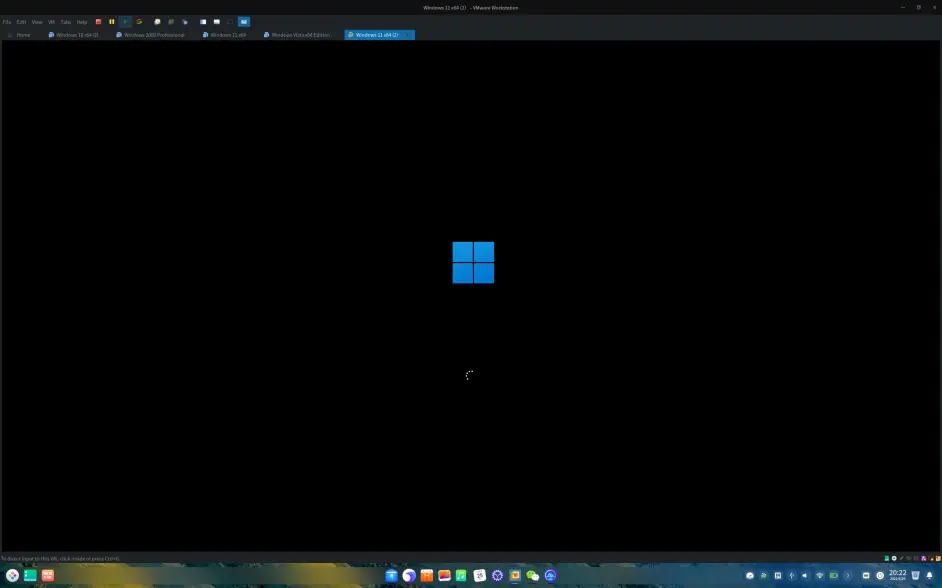Click the yellow message log status icon
This screenshot has height=588, width=942.
click(938, 559)
